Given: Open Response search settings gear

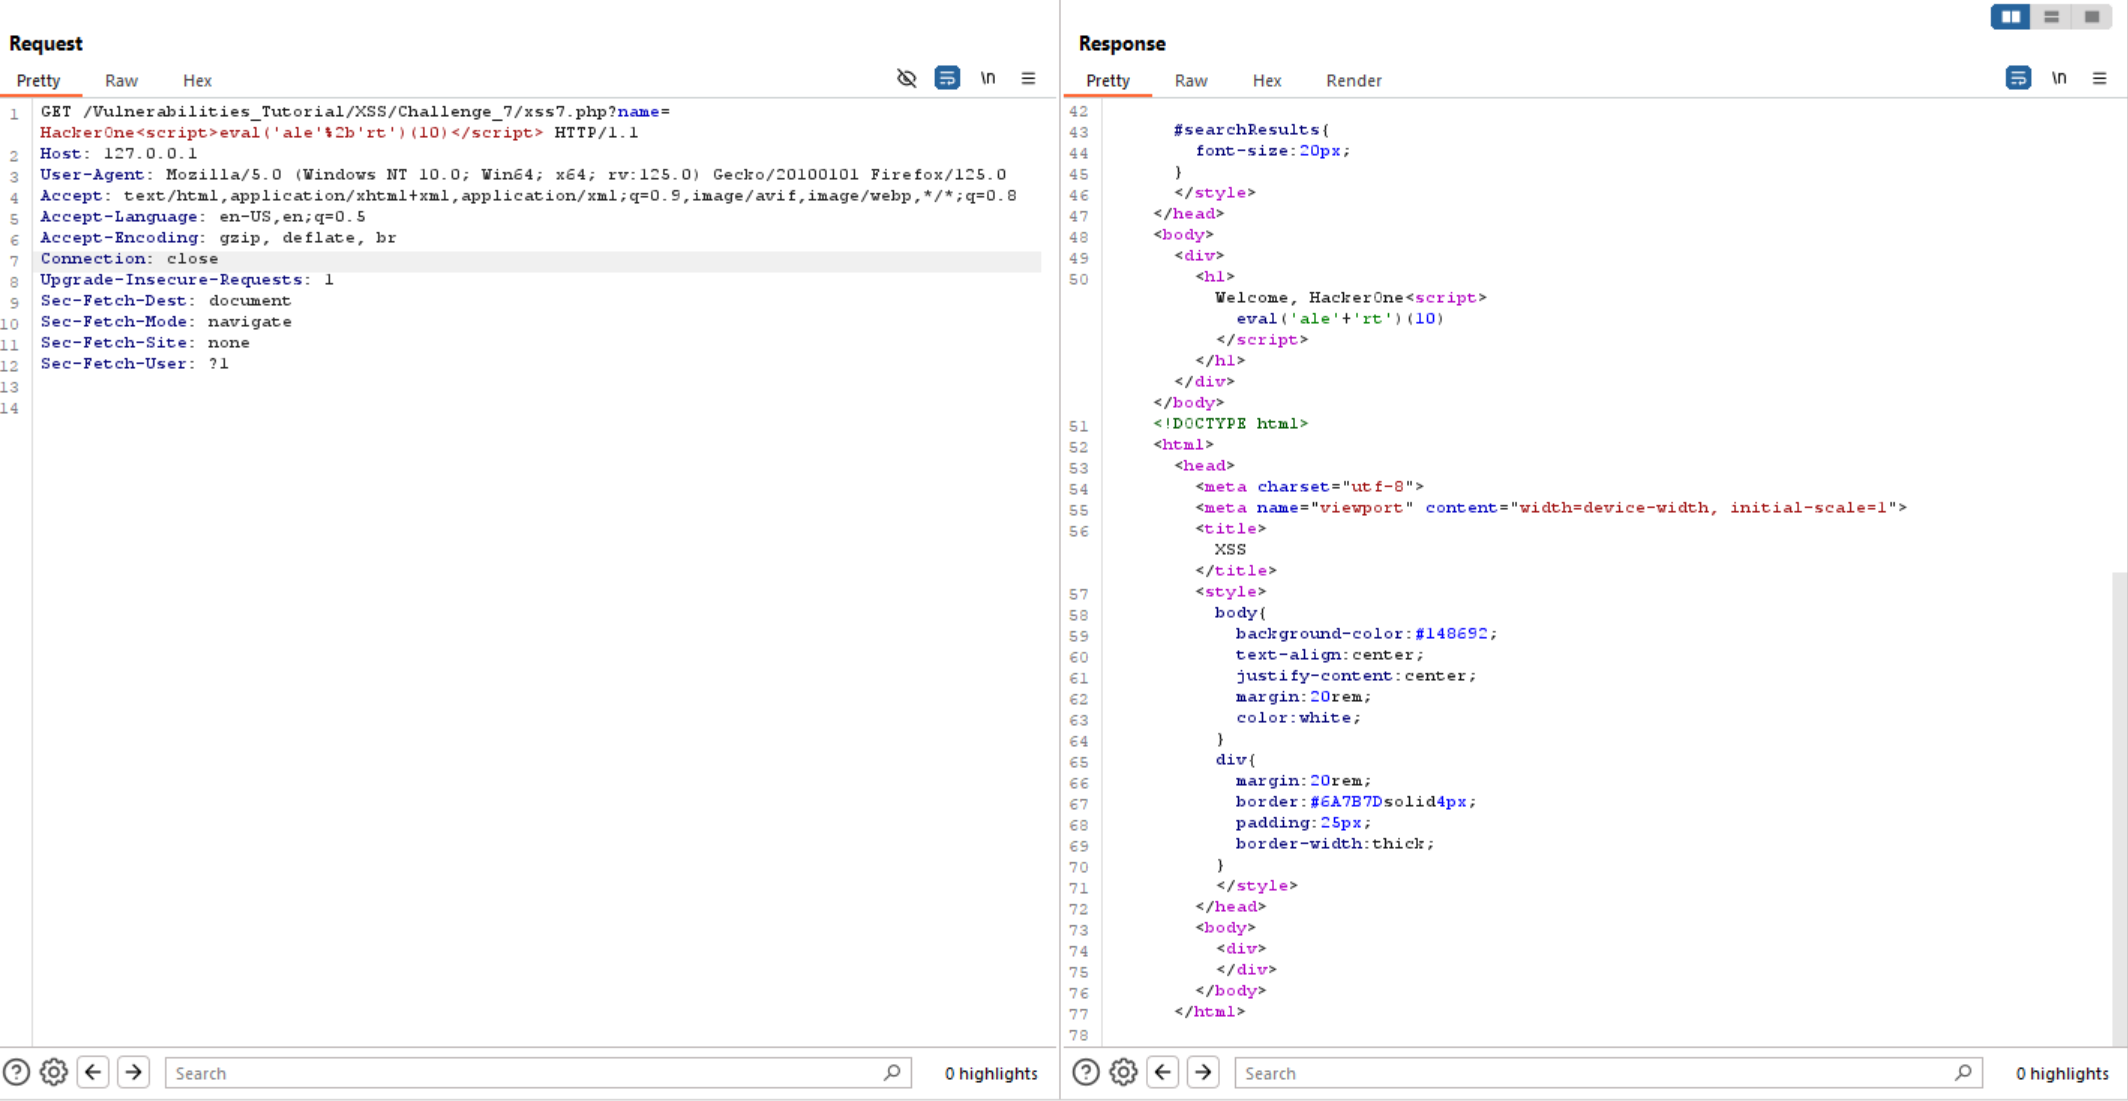Looking at the screenshot, I should 1124,1072.
